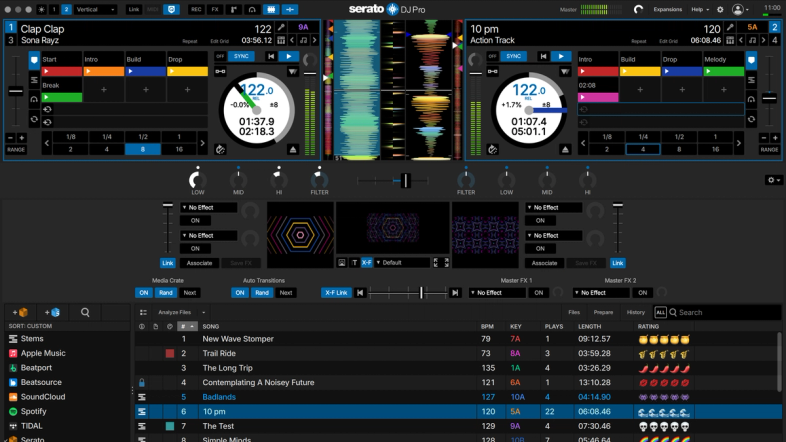Open Spotify in the library sidebar
The width and height of the screenshot is (786, 442).
tap(33, 411)
